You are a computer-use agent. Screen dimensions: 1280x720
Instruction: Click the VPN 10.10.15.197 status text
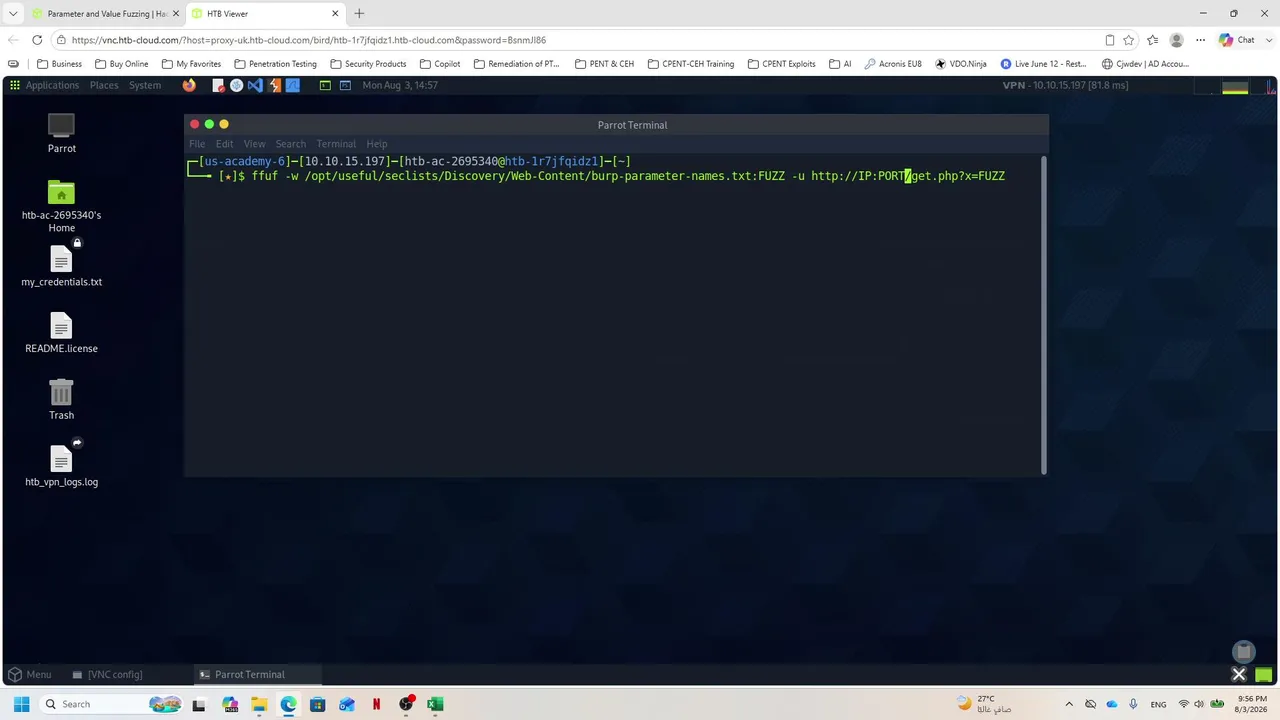pyautogui.click(x=1066, y=85)
